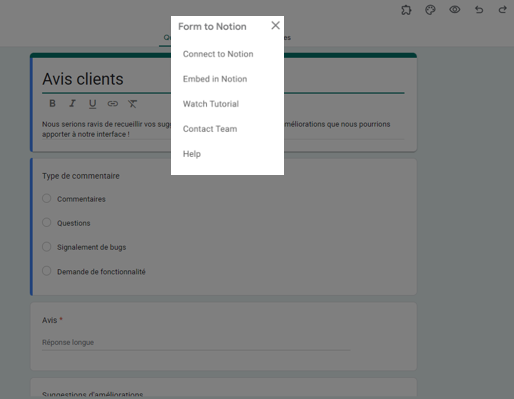Toggle underline formatting icon
The image size is (514, 399).
click(x=92, y=104)
